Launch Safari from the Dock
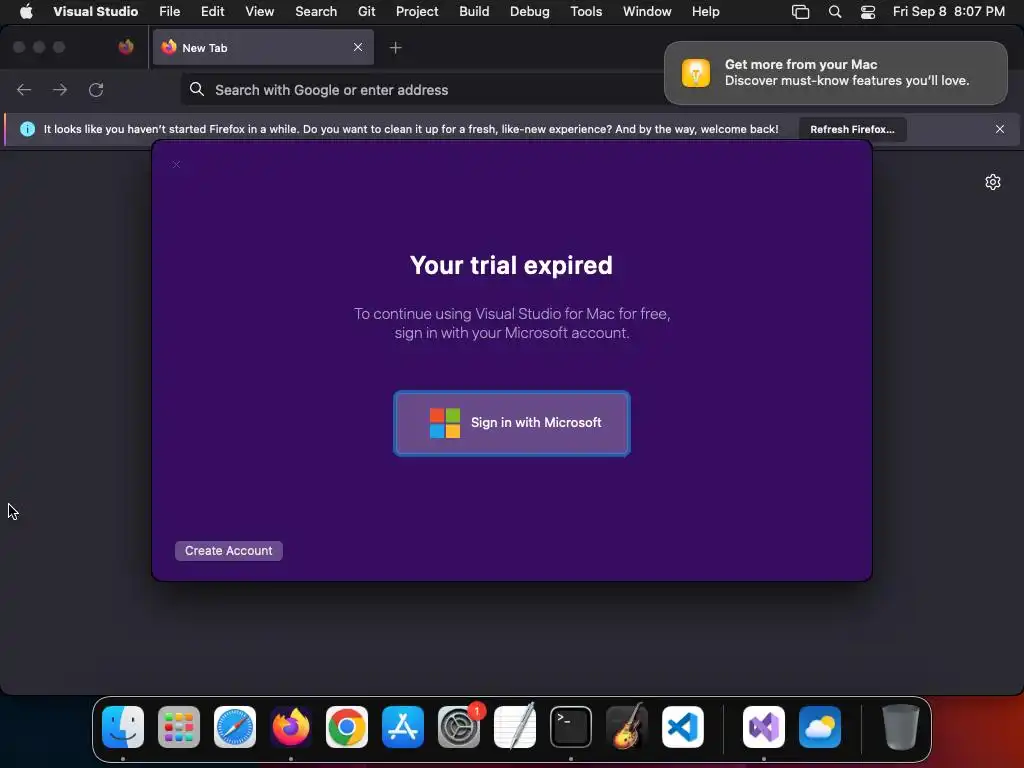Viewport: 1024px width, 768px height. 235,727
